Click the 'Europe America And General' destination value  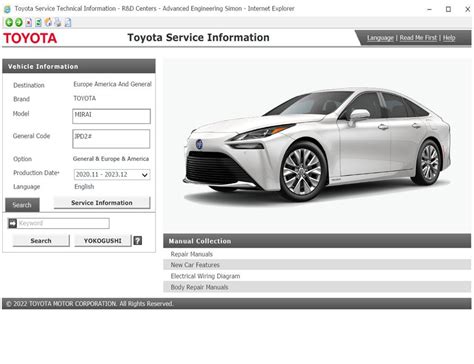pos(113,84)
